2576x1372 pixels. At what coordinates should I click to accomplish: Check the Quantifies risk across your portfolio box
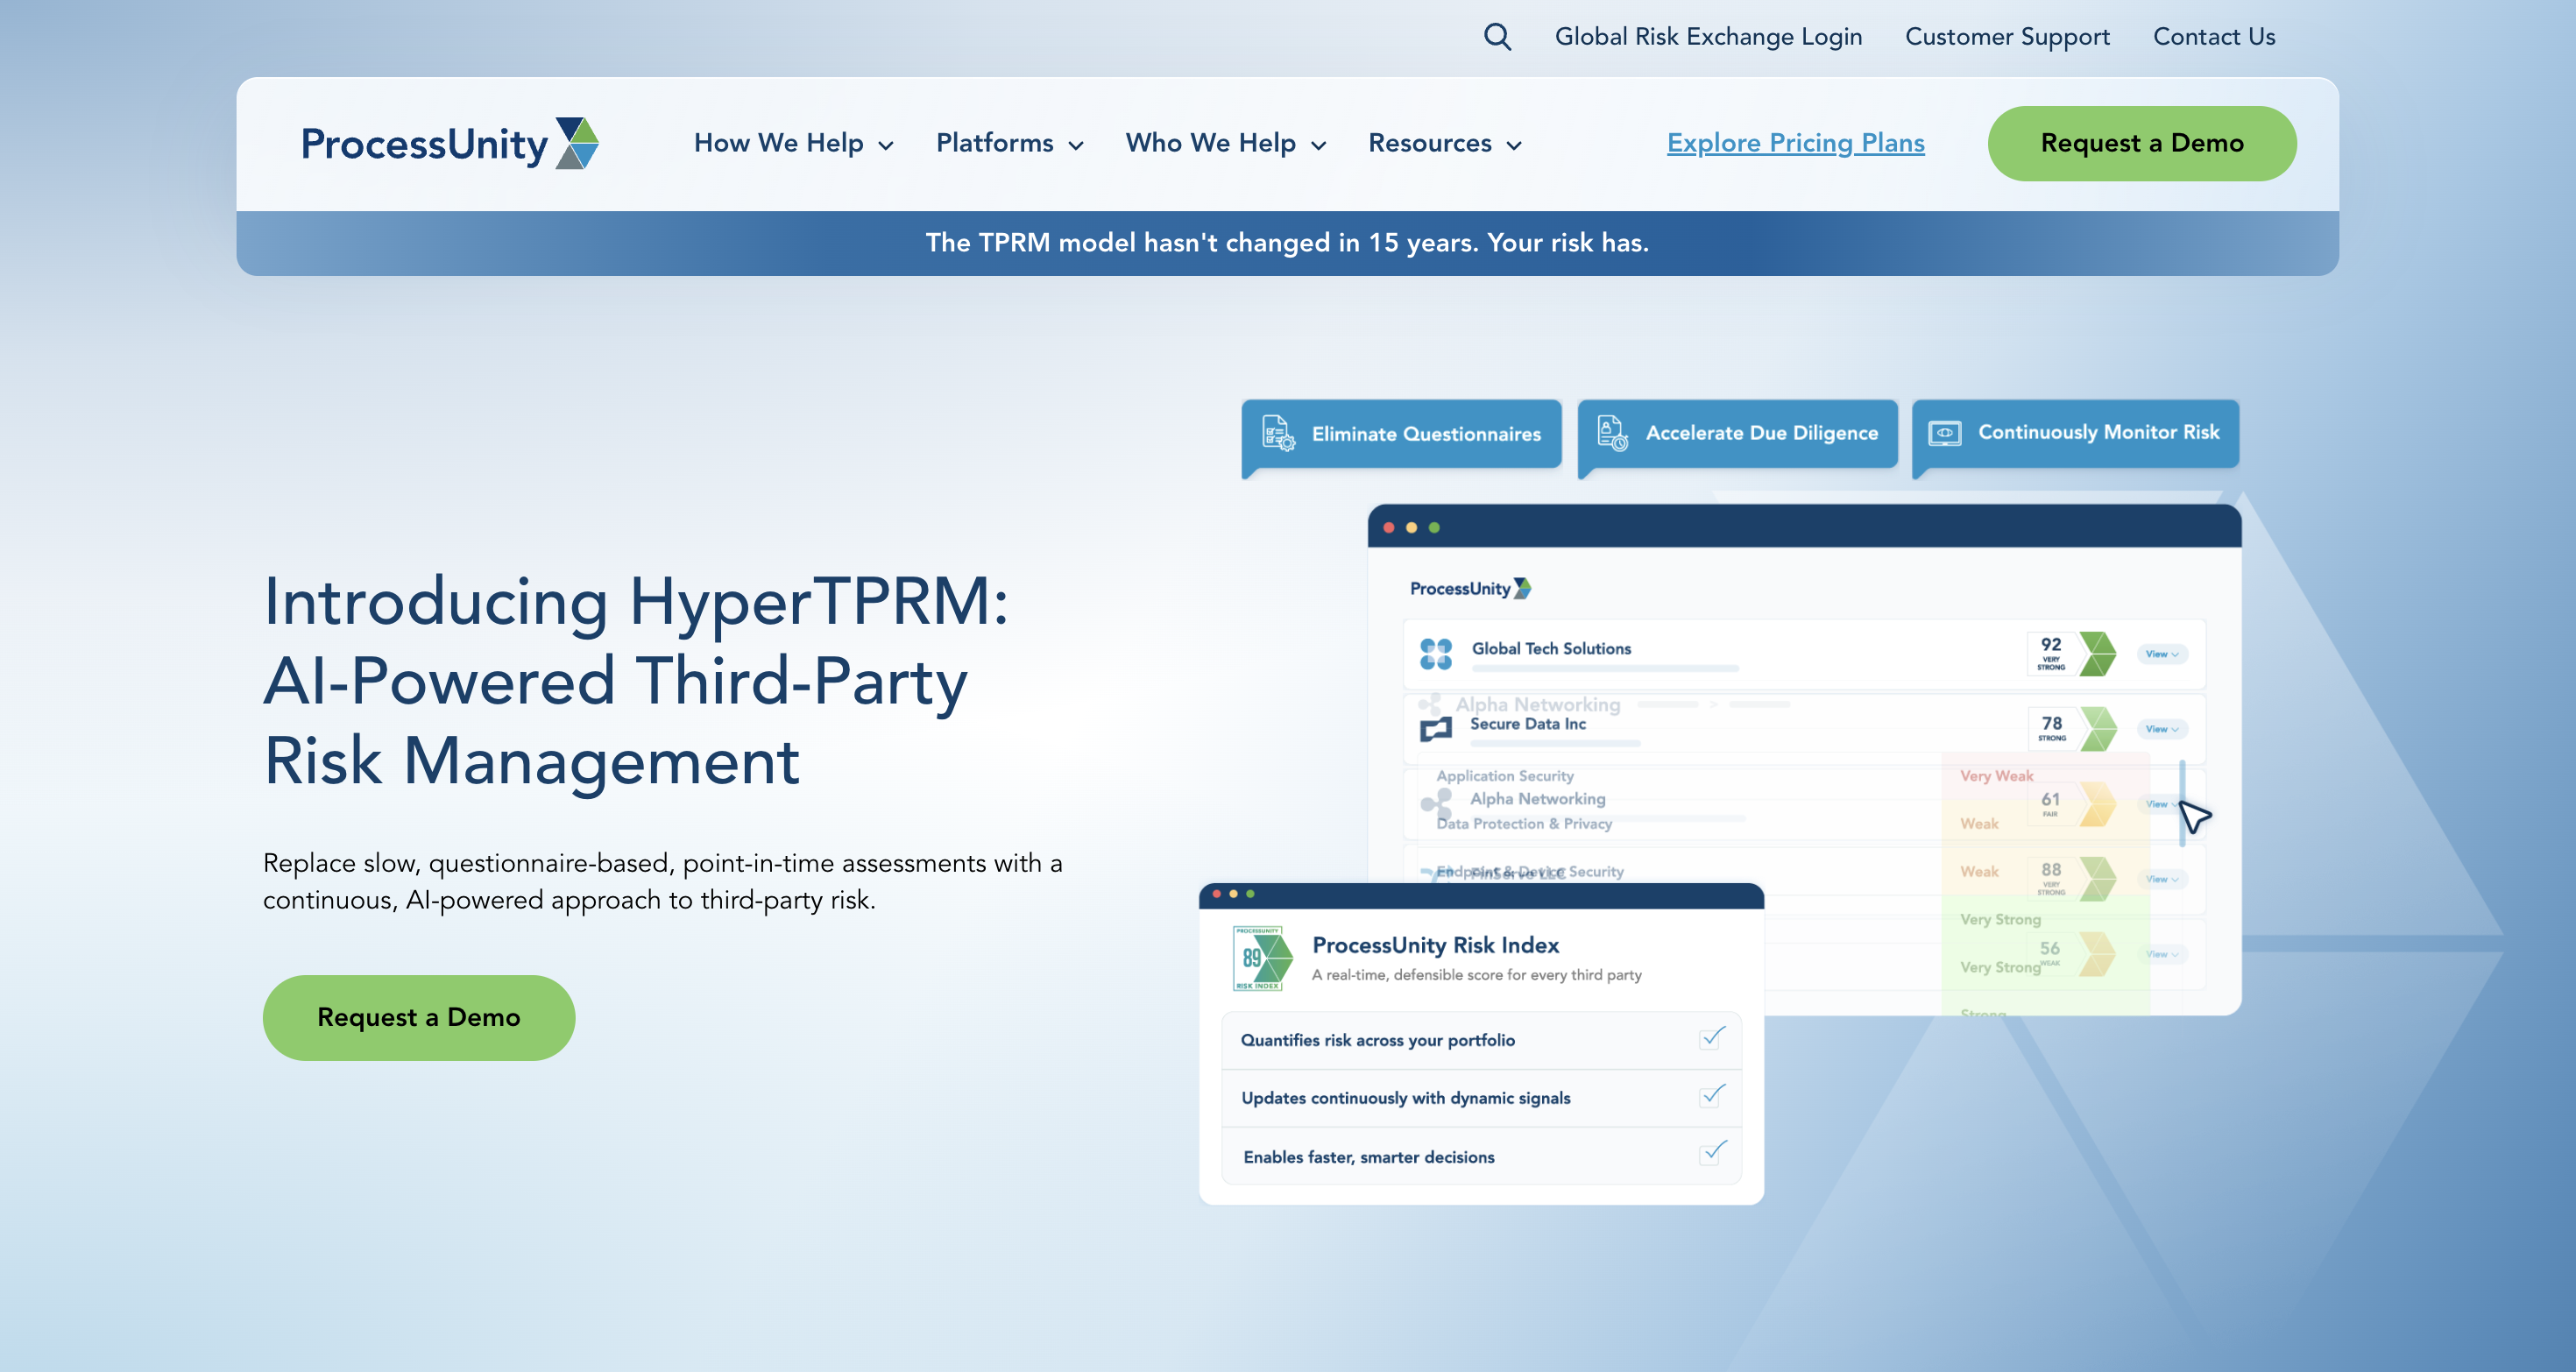(x=1712, y=1038)
